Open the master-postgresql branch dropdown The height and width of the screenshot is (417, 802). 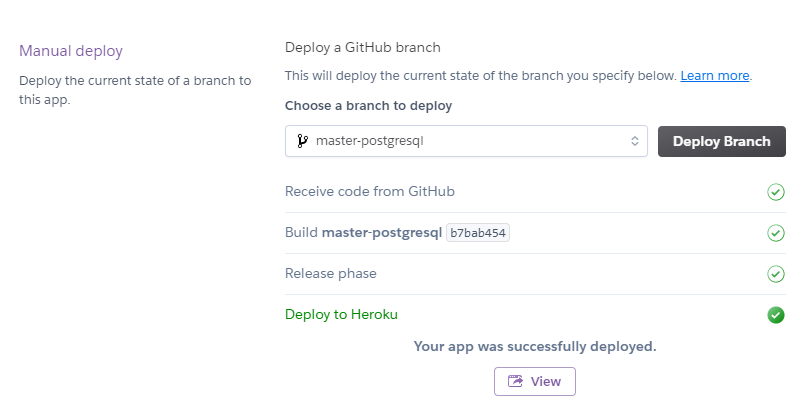click(465, 141)
